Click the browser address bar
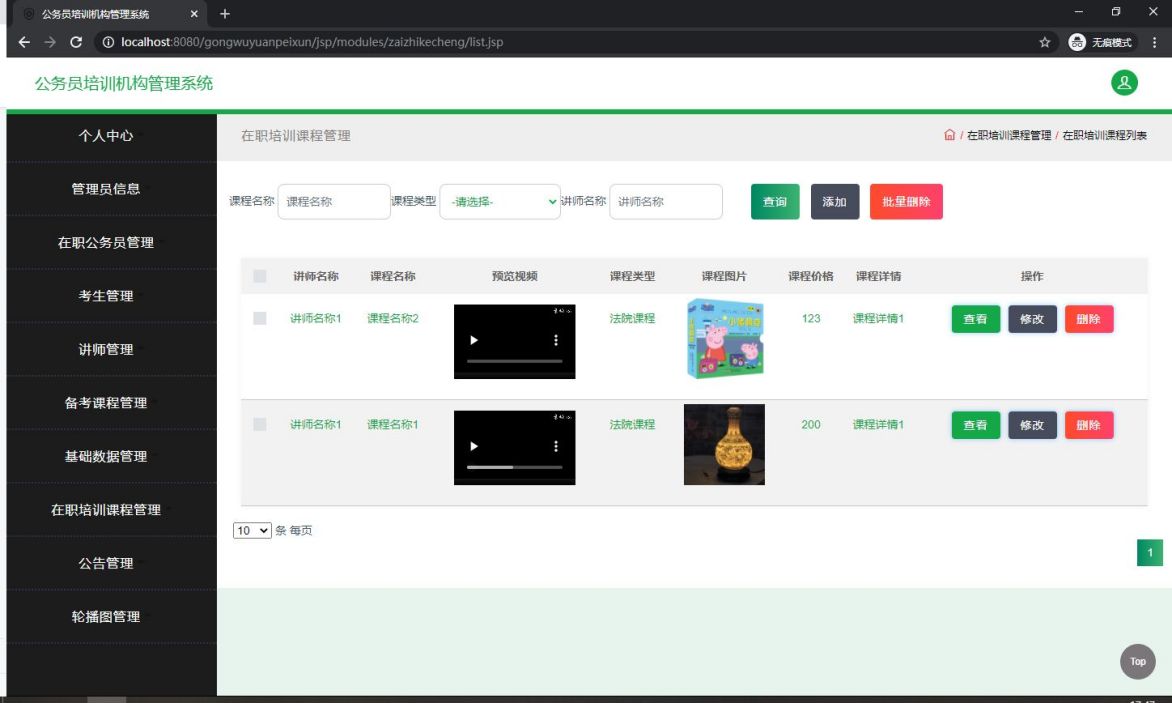 (576, 42)
